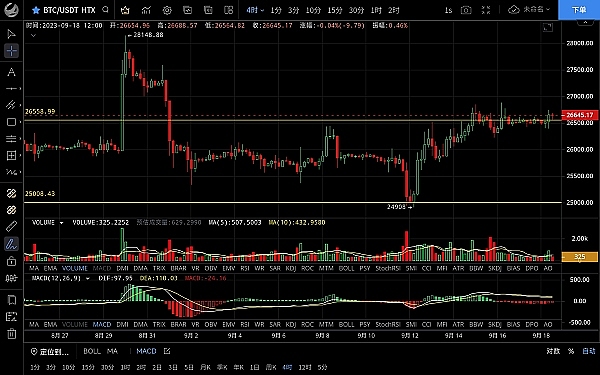This screenshot has width=600, height=375.
Task: Take a chart screenshot with camera icon
Action: click(x=466, y=10)
